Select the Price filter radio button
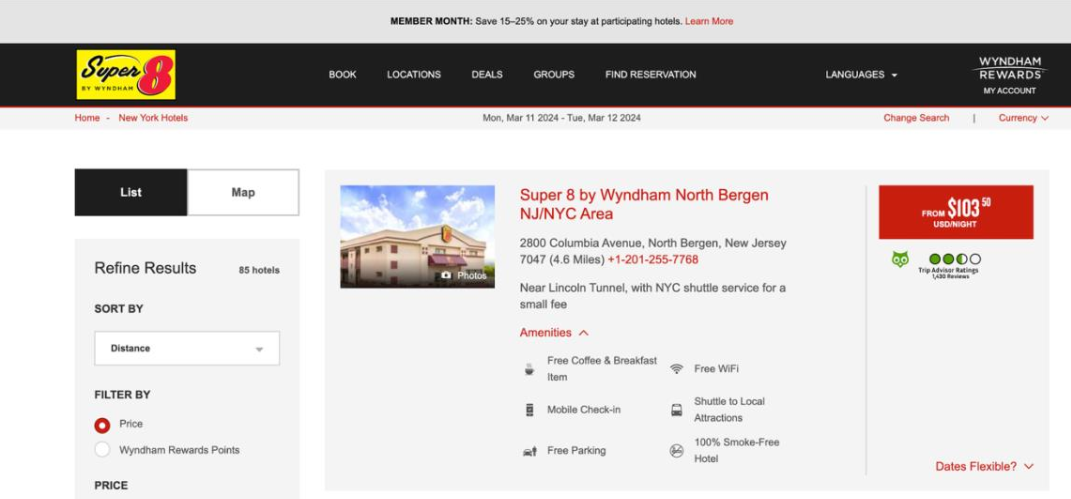This screenshot has width=1071, height=499. 102,425
